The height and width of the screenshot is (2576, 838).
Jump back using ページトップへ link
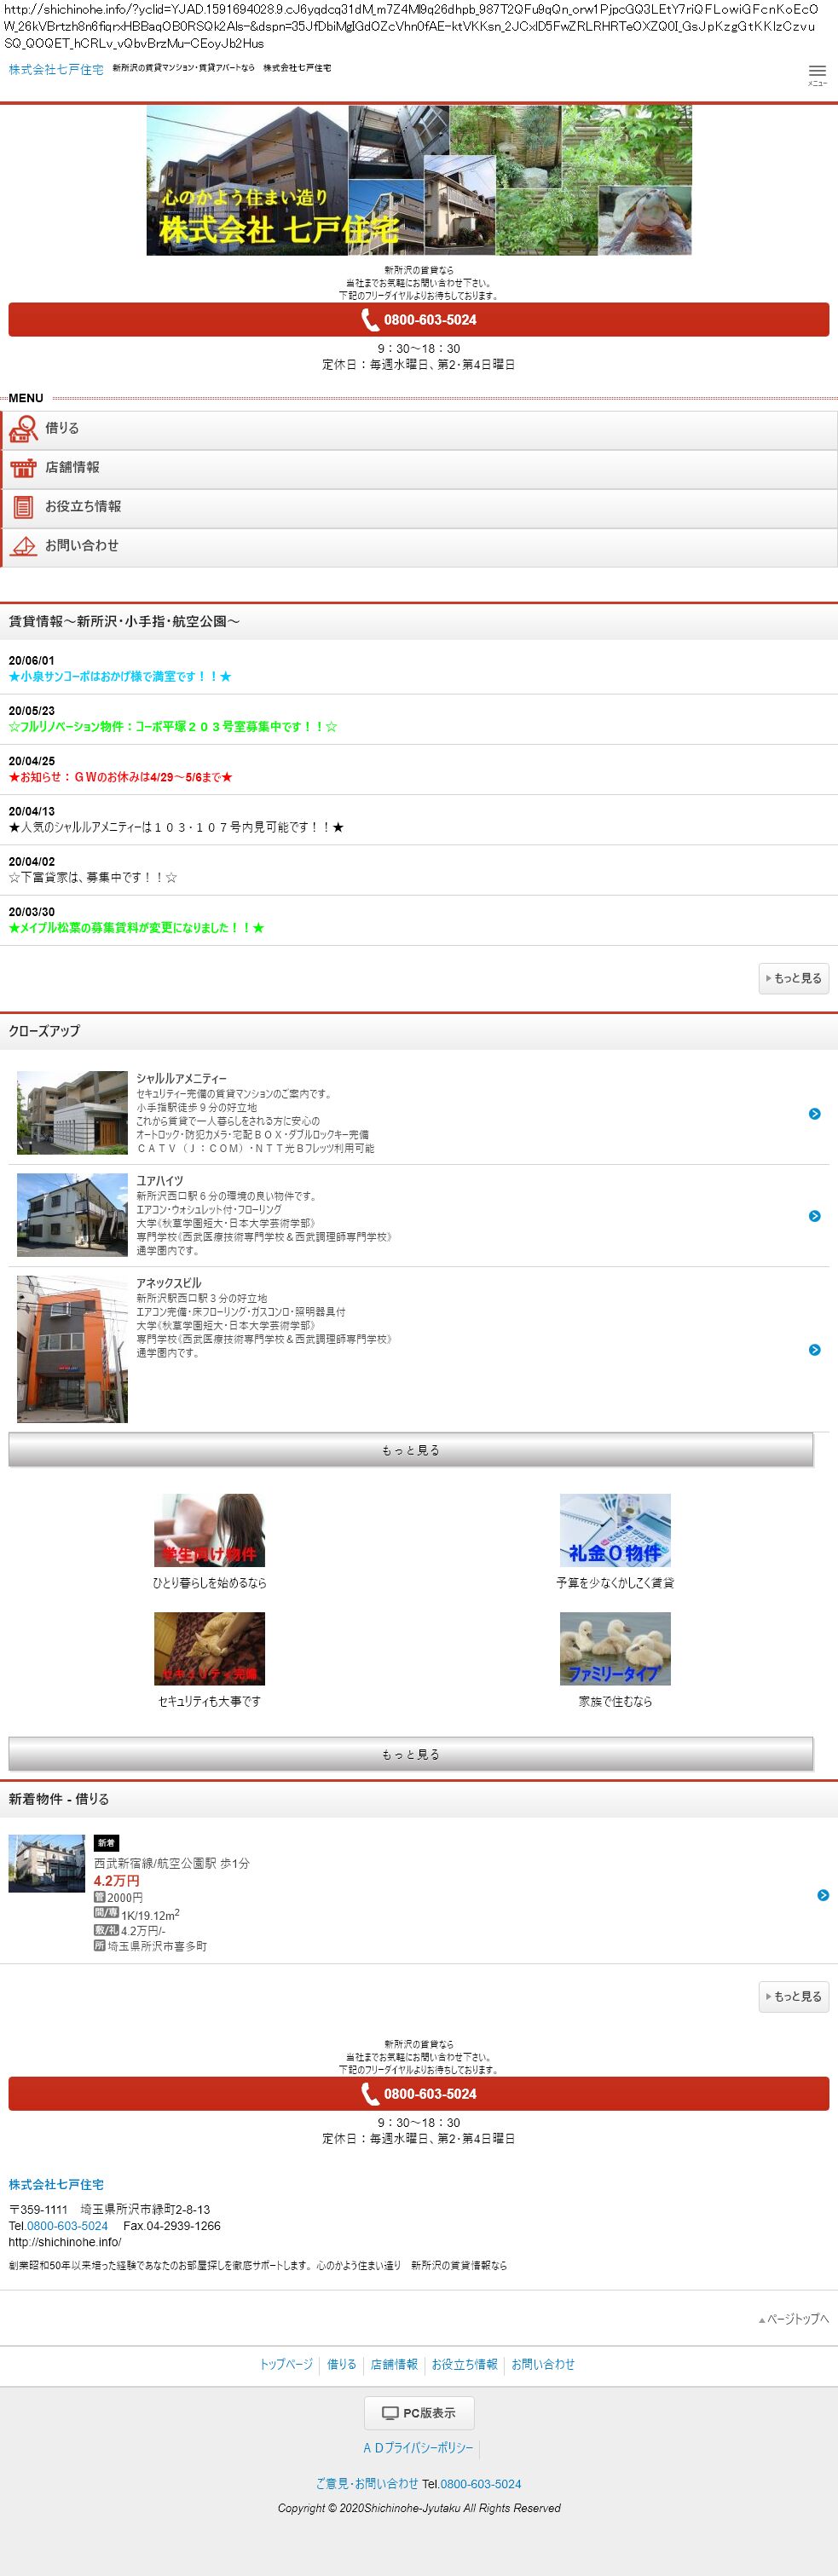[794, 2319]
